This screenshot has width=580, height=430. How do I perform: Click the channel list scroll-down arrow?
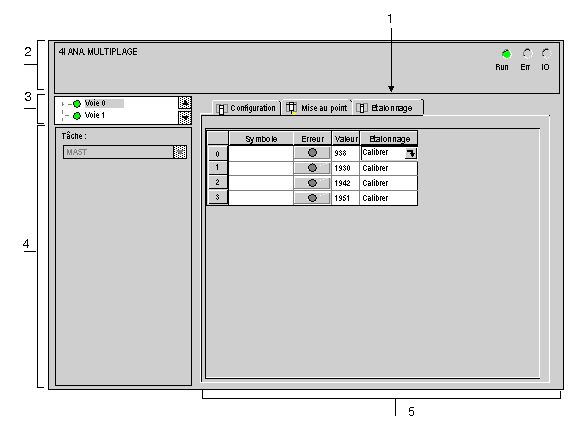tap(185, 118)
